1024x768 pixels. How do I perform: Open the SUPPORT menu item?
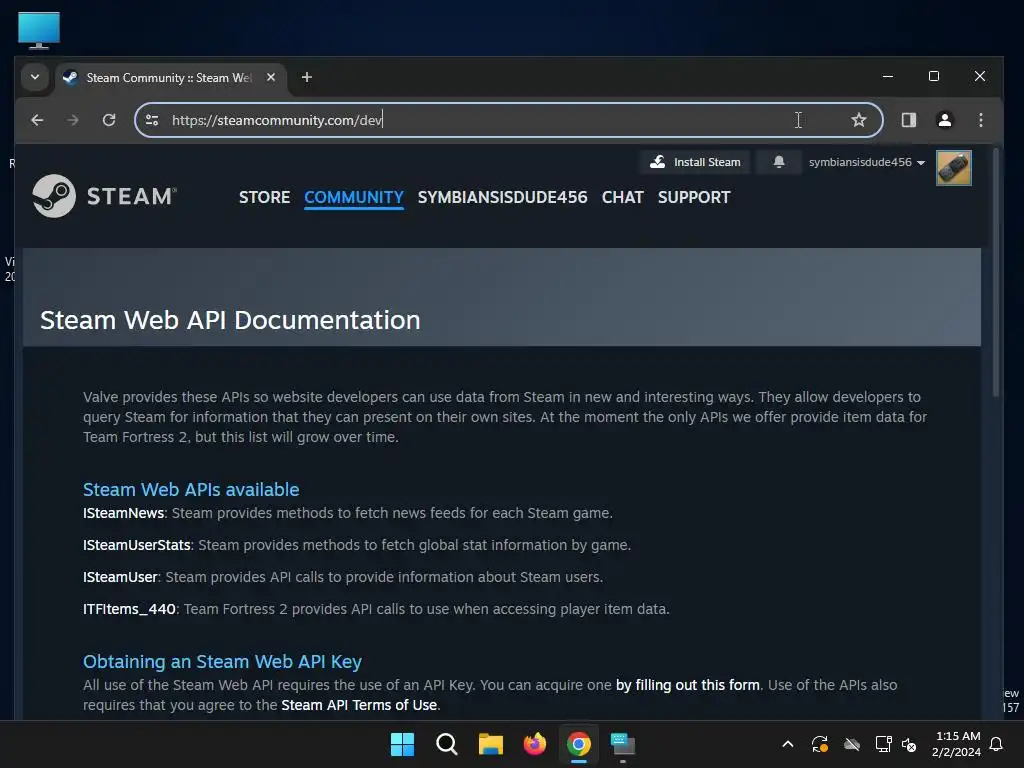pyautogui.click(x=694, y=197)
